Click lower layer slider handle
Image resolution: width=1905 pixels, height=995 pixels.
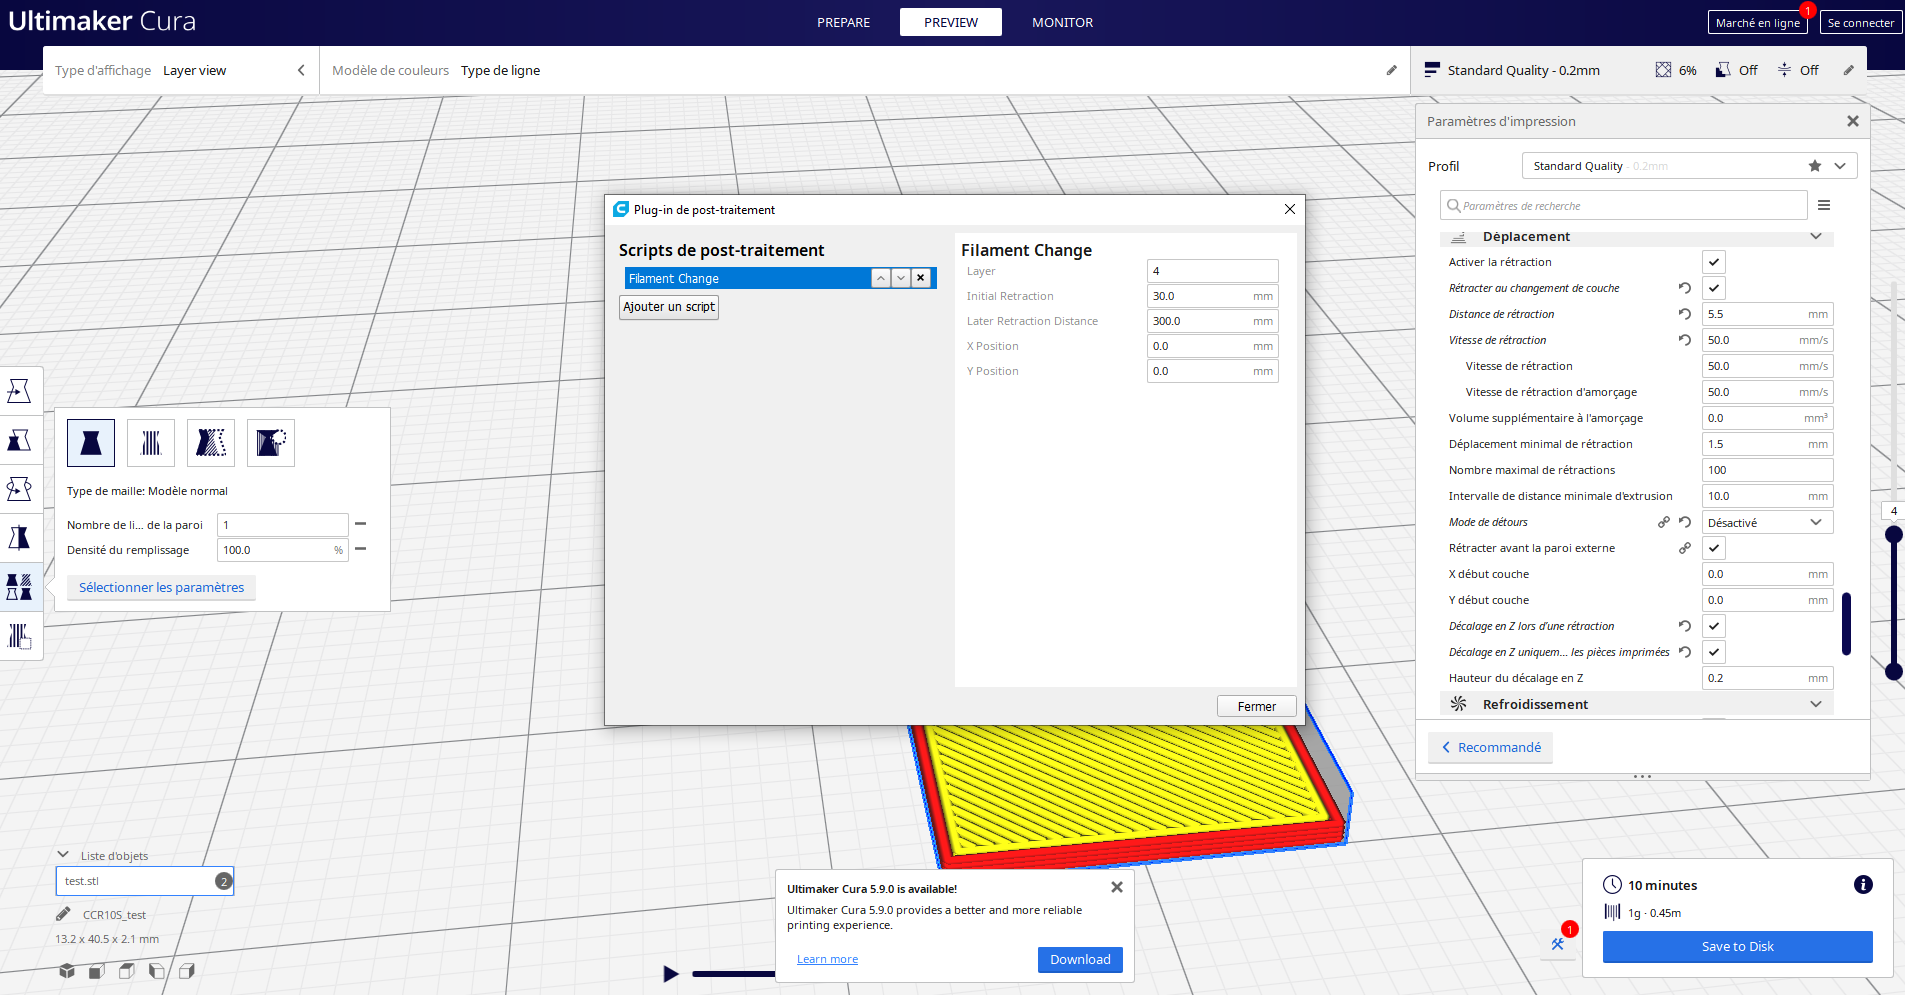pos(1893,672)
